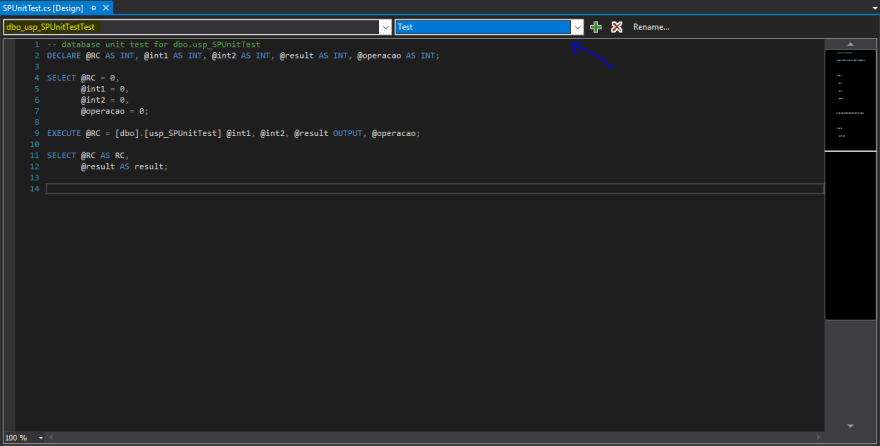
Task: Click the horizontal scroll left arrow
Action: pos(51,438)
